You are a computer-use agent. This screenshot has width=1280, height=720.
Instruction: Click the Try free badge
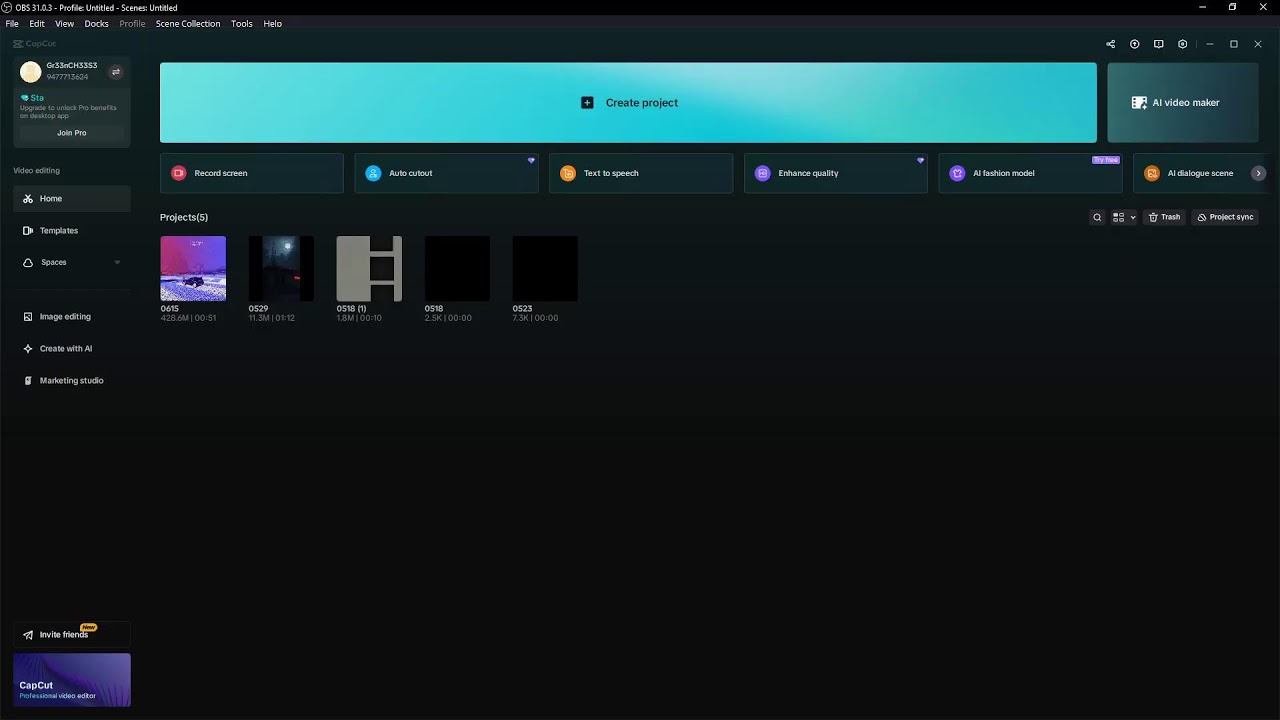tap(1106, 160)
